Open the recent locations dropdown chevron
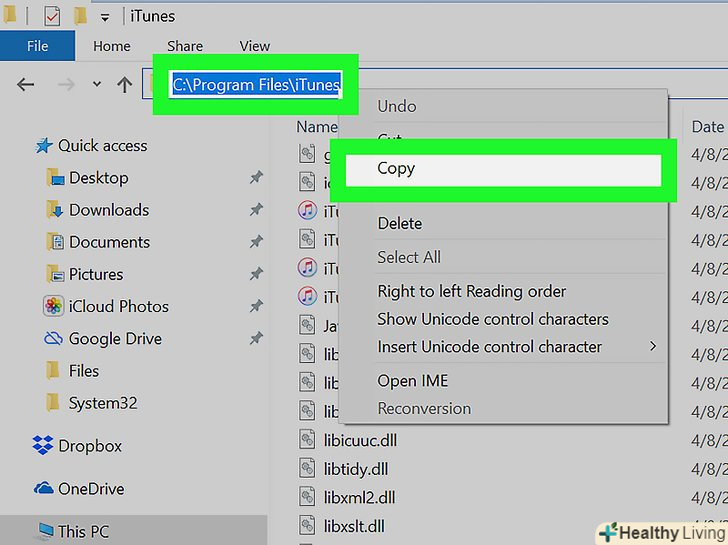 (x=97, y=84)
